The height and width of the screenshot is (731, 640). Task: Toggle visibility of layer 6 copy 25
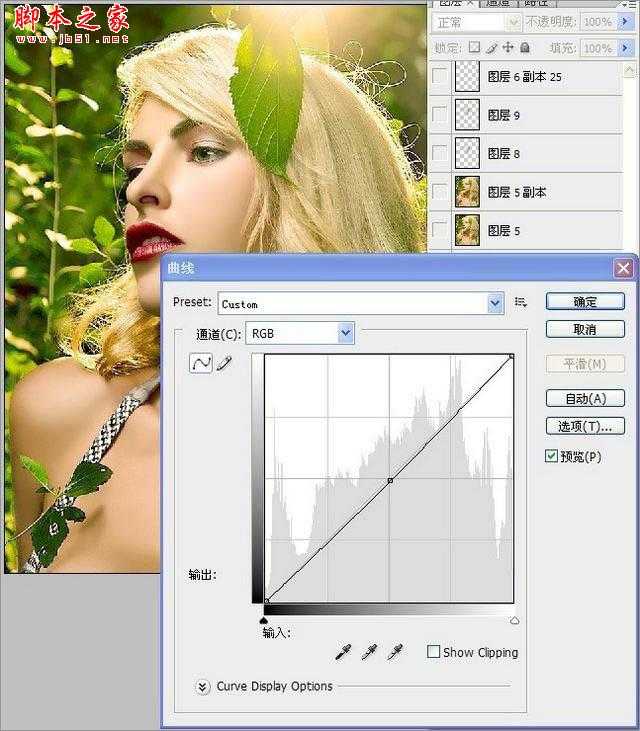(439, 76)
